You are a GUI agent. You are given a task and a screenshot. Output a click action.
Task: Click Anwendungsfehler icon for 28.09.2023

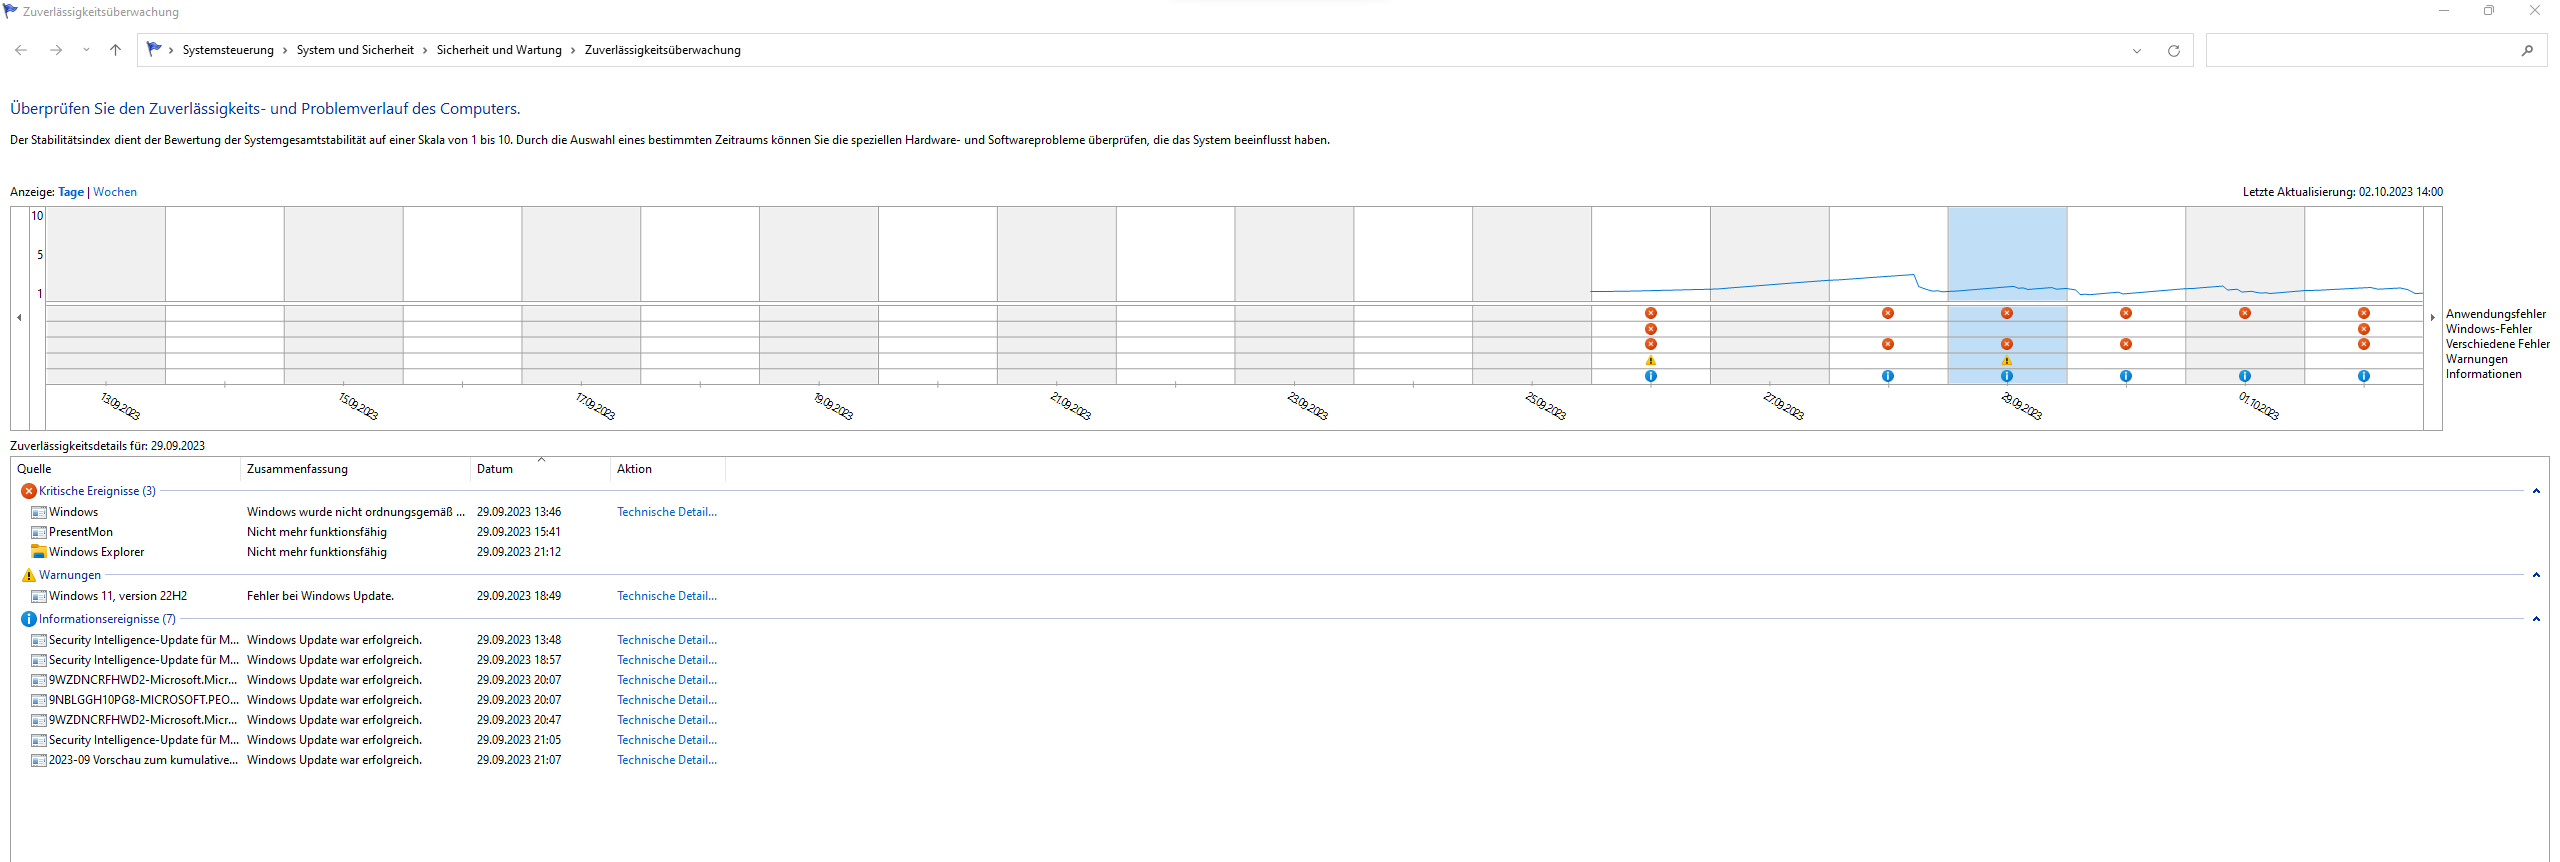coord(1888,313)
